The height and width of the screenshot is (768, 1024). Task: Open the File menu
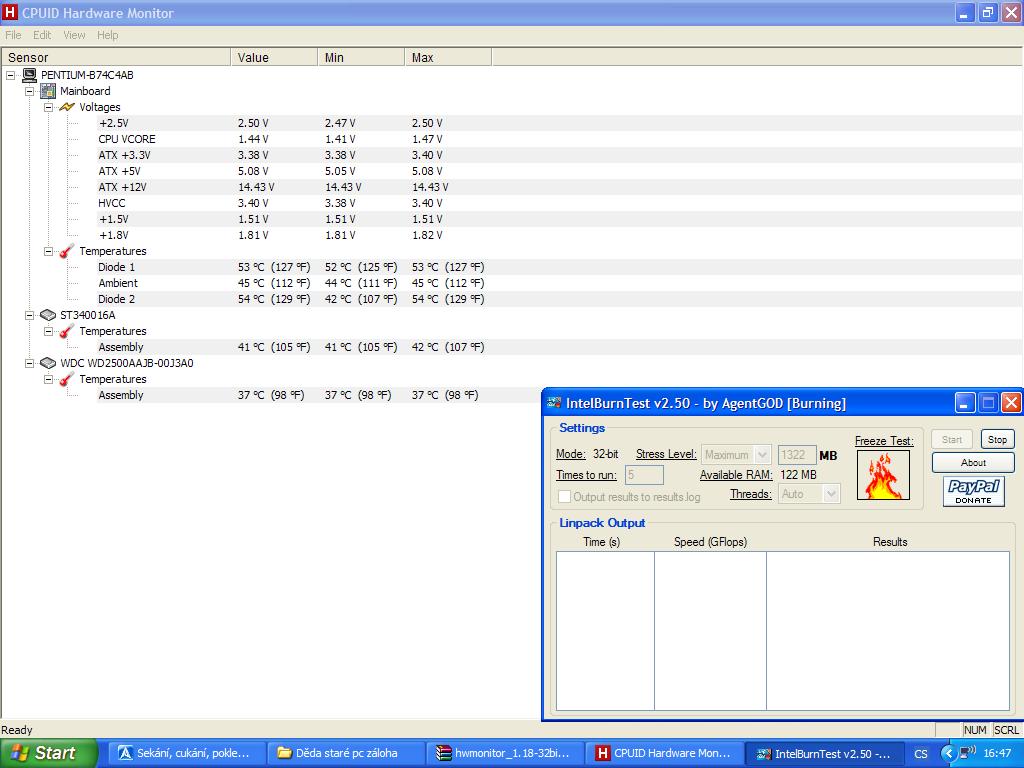point(13,35)
